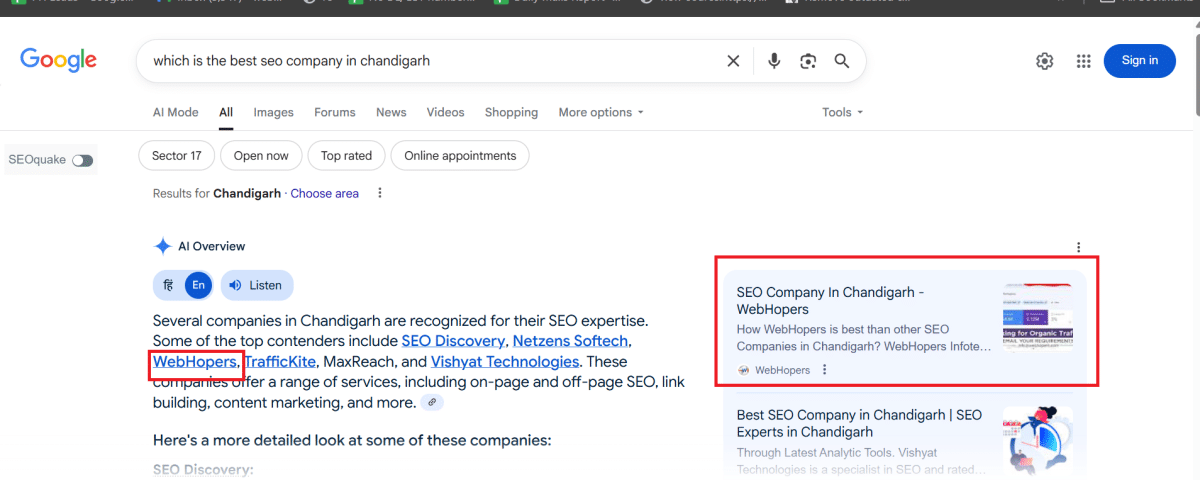The height and width of the screenshot is (480, 1200).
Task: Open the TrafficKite link
Action: [x=280, y=362]
